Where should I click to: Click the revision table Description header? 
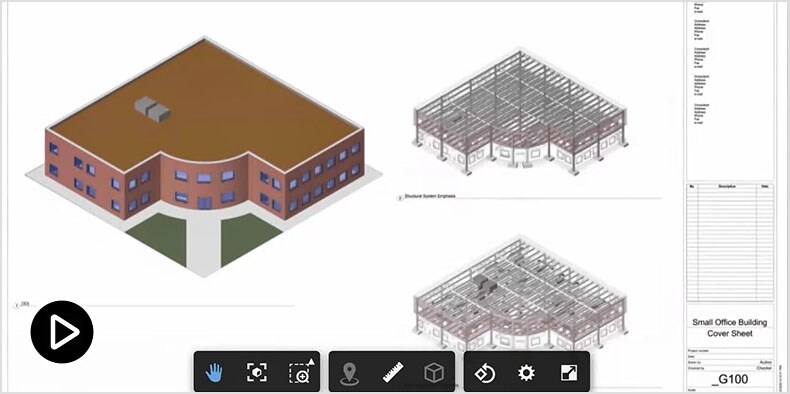(x=727, y=186)
